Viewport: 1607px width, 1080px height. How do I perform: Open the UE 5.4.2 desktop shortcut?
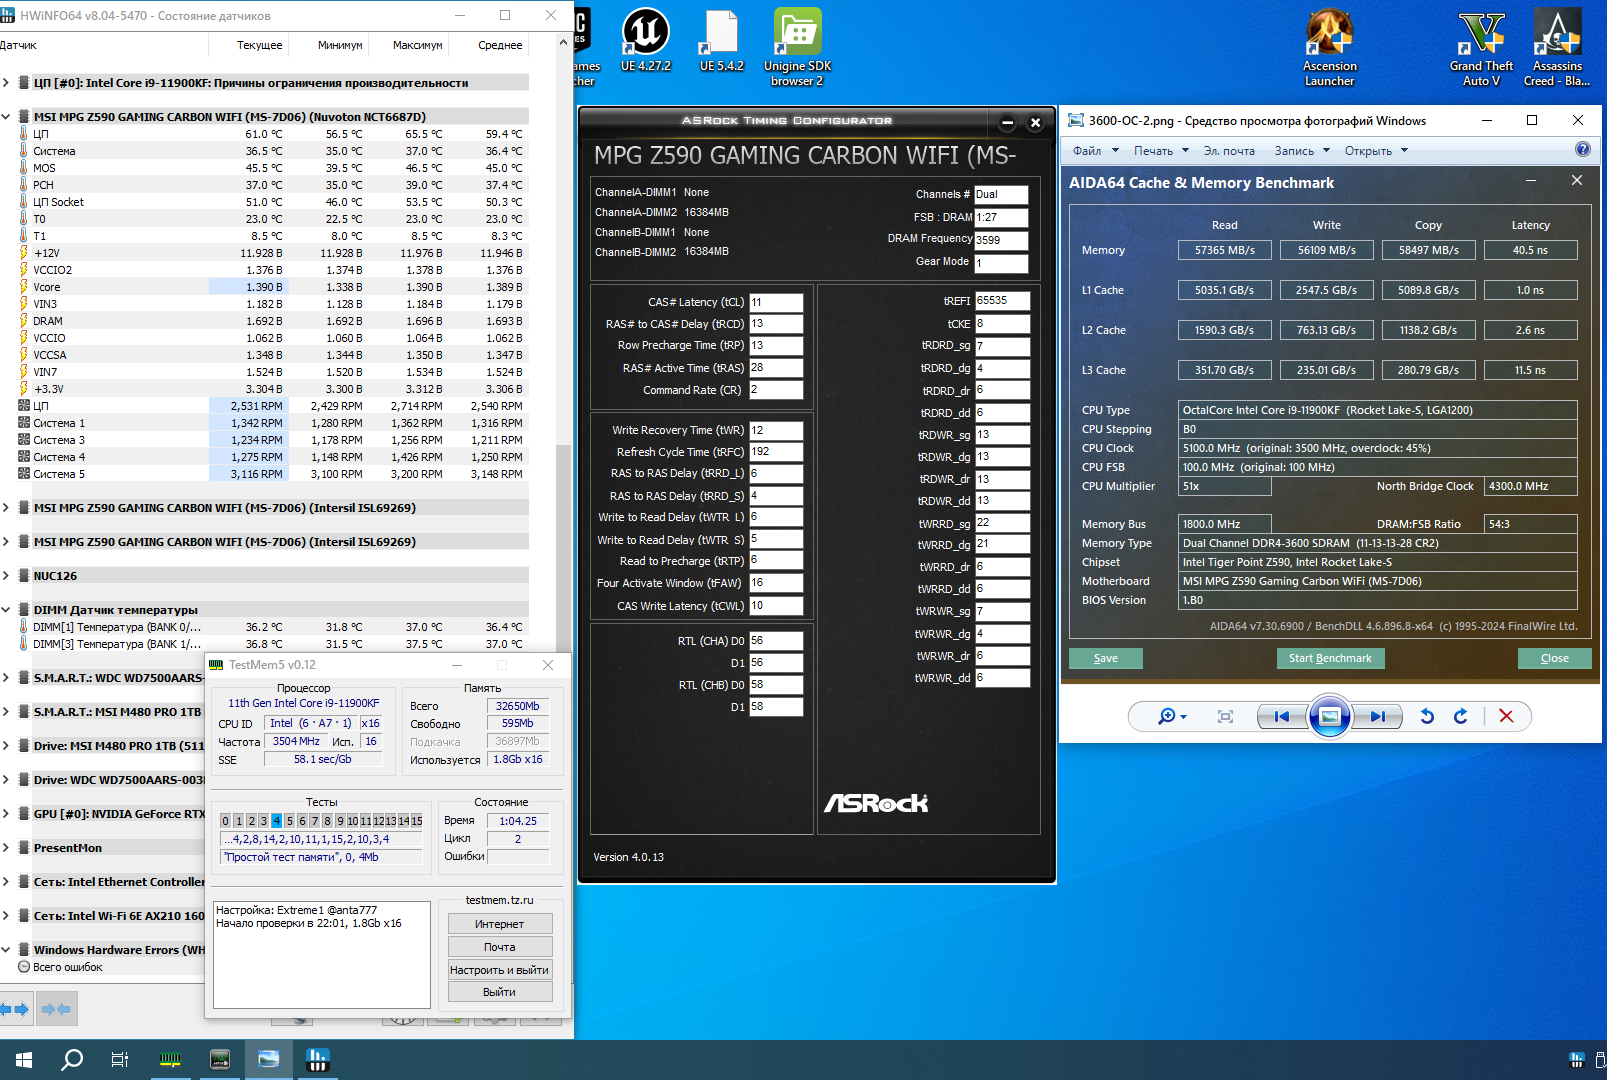pyautogui.click(x=721, y=41)
